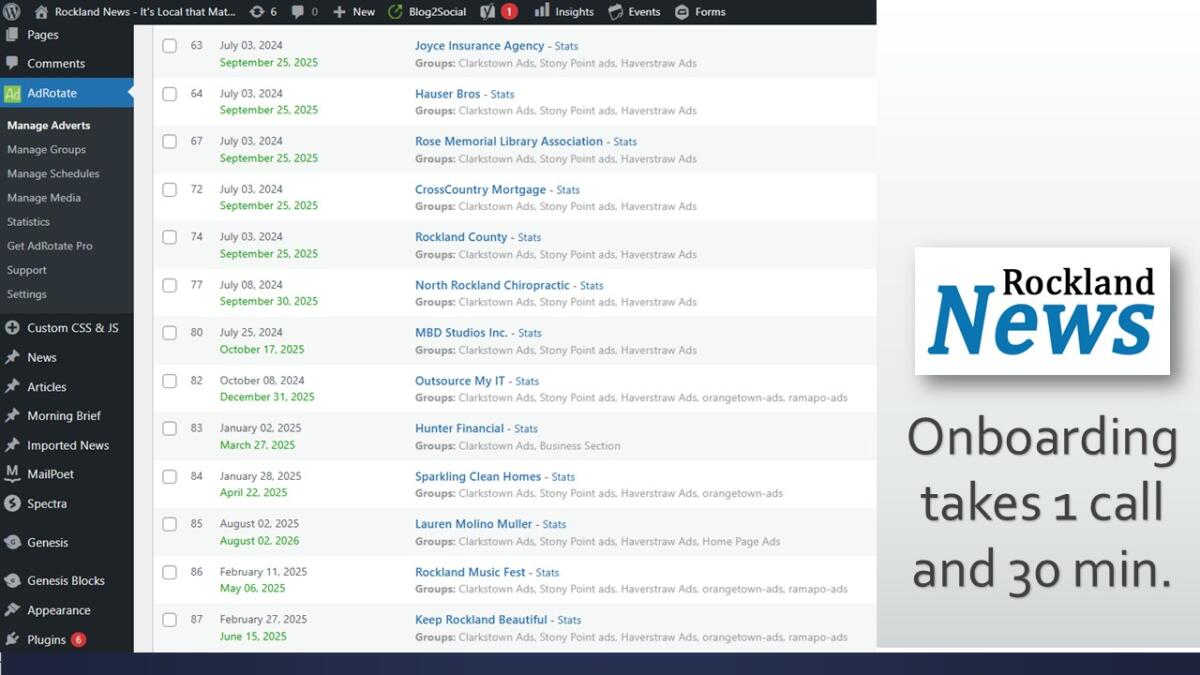Tick the MBD Studios Inc. checkbox
Viewport: 1200px width, 675px height.
(170, 333)
